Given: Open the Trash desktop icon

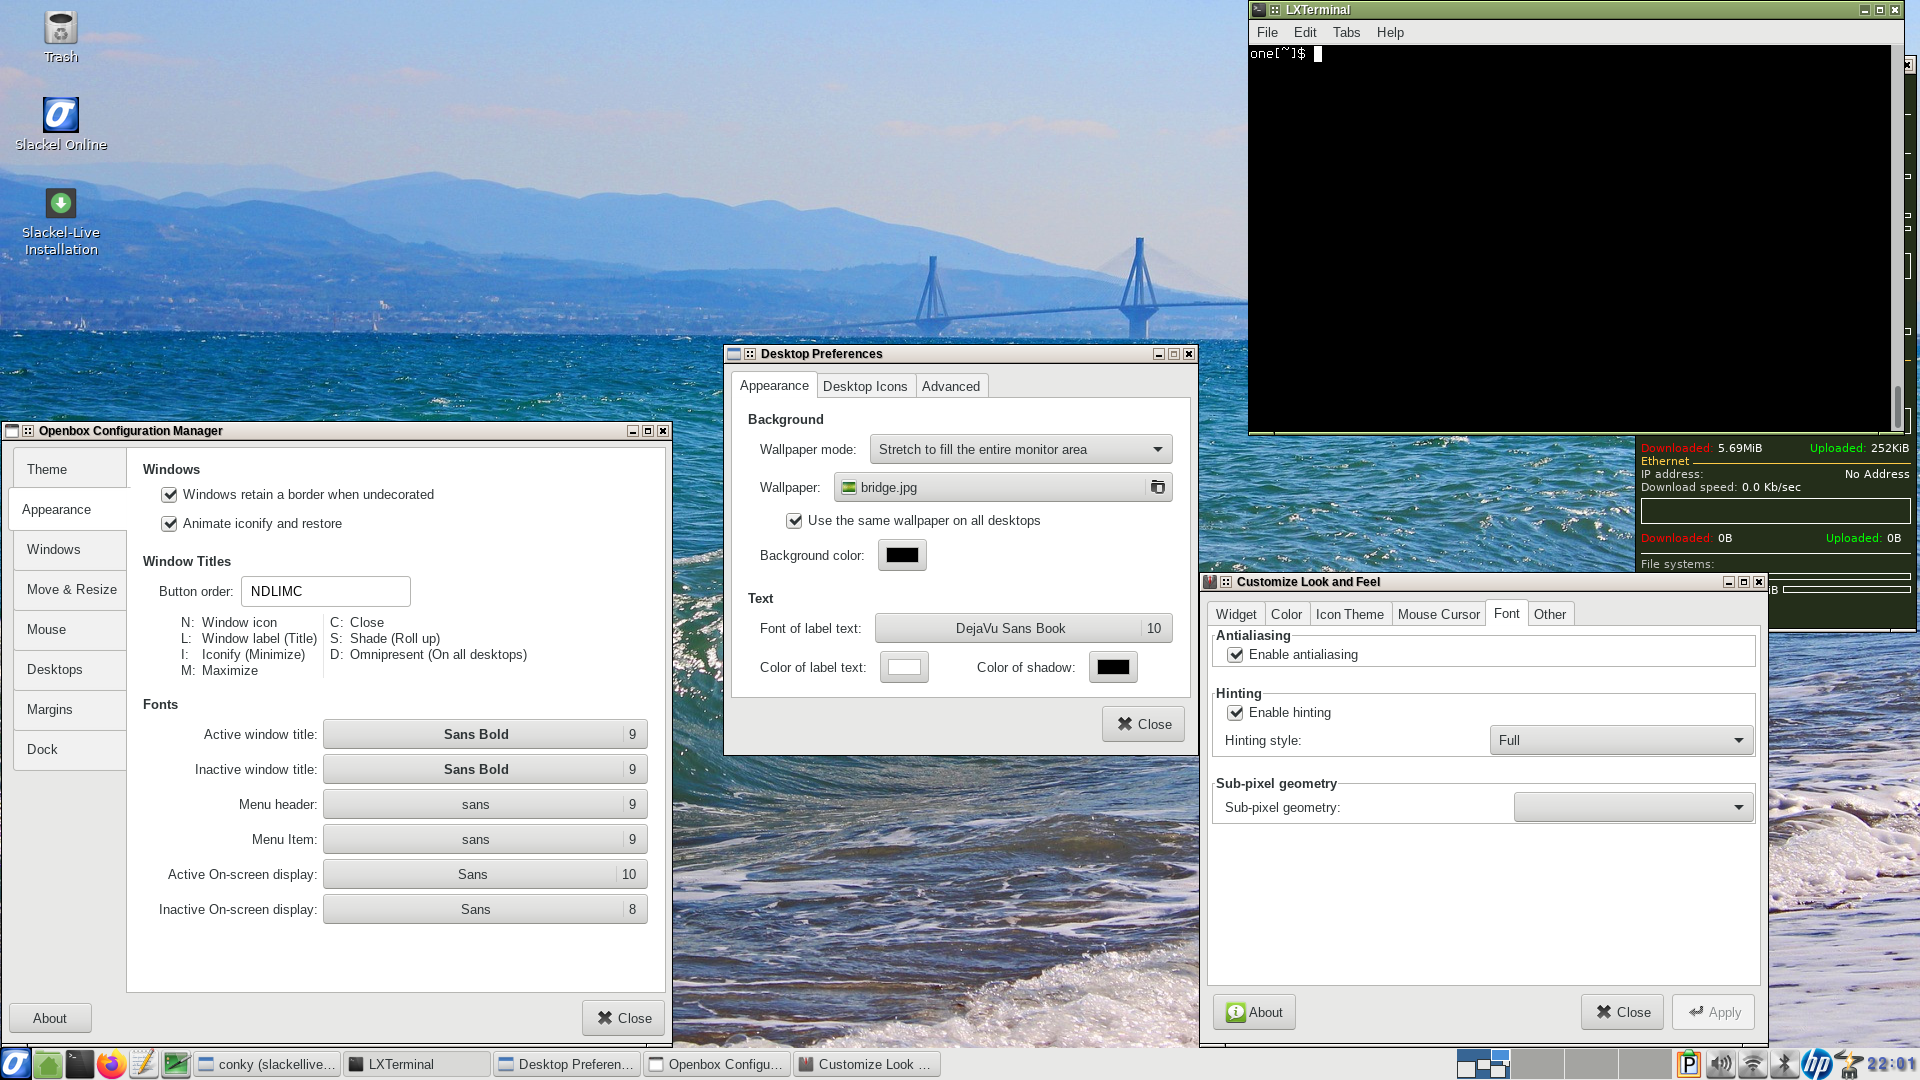Looking at the screenshot, I should pyautogui.click(x=61, y=37).
